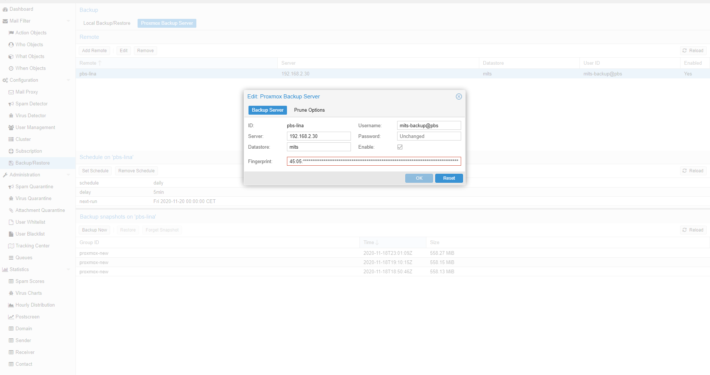Sort by the Time column header
Image resolution: width=710 pixels, height=375 pixels.
[393, 242]
